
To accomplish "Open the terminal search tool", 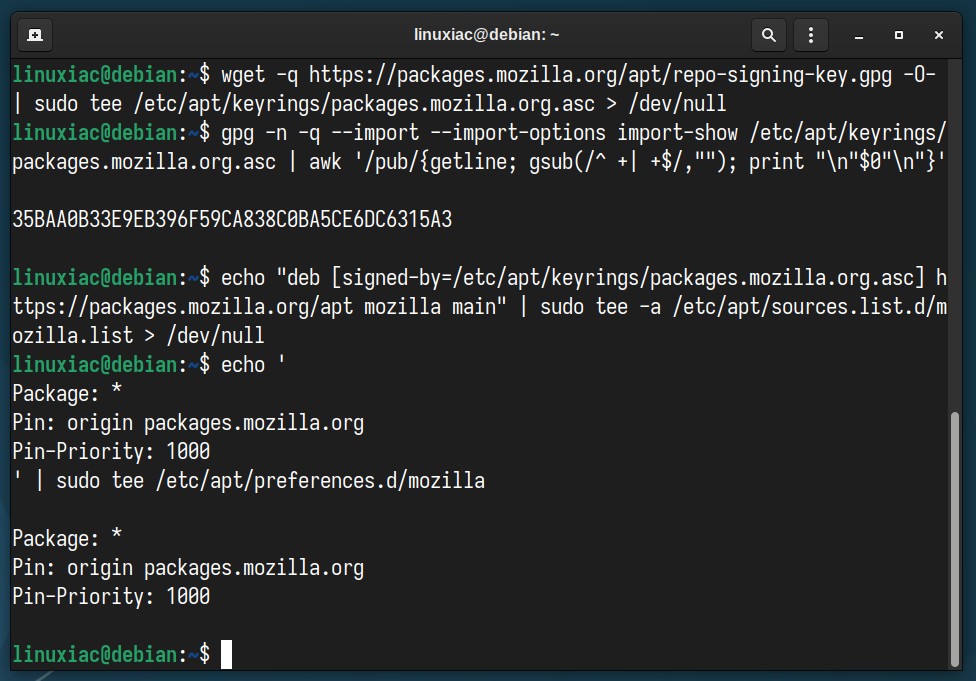I will [x=769, y=35].
